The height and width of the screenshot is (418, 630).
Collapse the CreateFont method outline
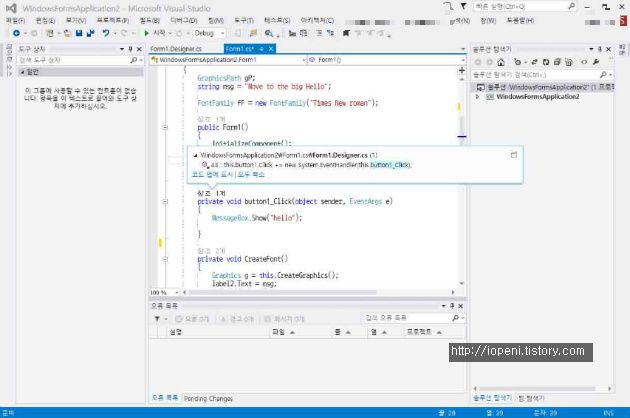(x=165, y=259)
